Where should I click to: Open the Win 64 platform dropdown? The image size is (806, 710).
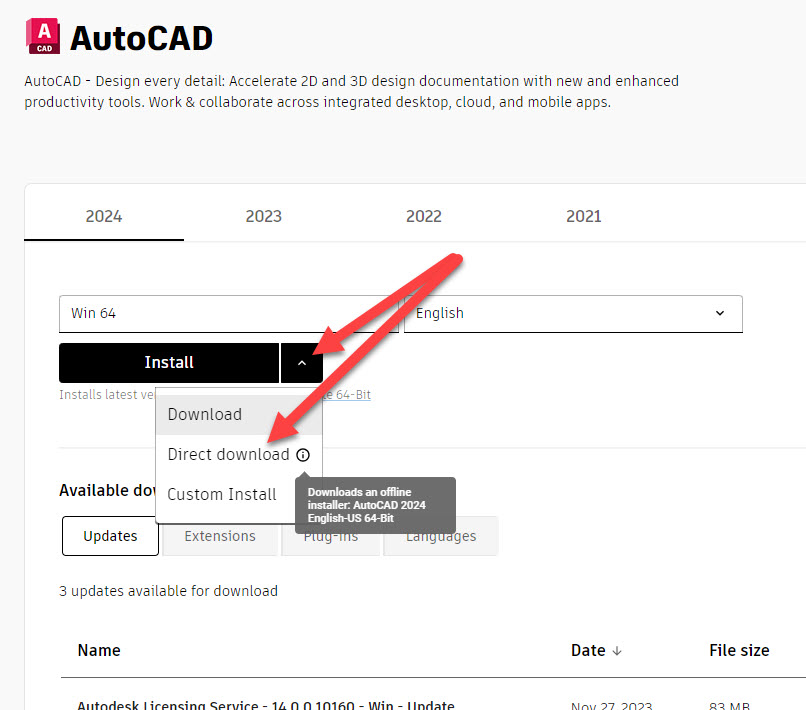tap(229, 314)
